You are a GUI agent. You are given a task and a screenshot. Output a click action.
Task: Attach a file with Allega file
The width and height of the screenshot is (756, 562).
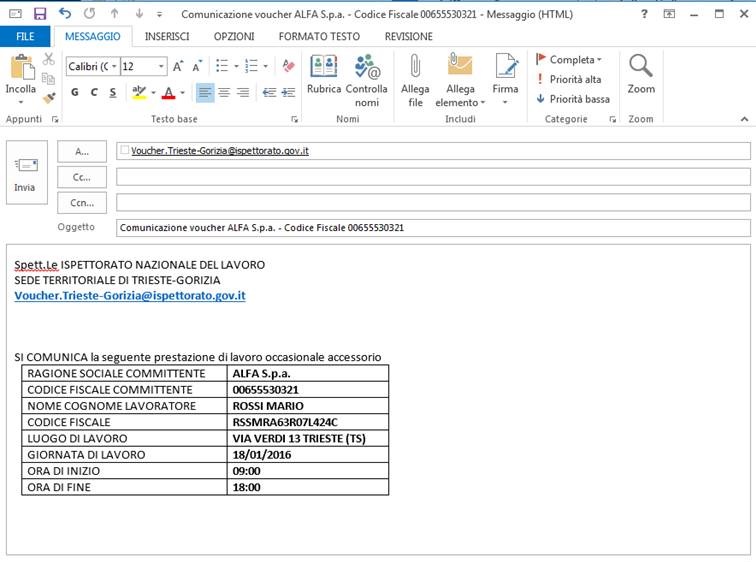pos(415,81)
